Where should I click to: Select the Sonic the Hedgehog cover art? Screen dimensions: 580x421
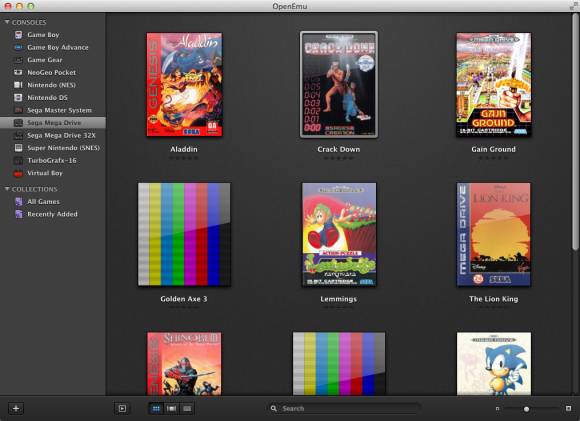coord(494,364)
